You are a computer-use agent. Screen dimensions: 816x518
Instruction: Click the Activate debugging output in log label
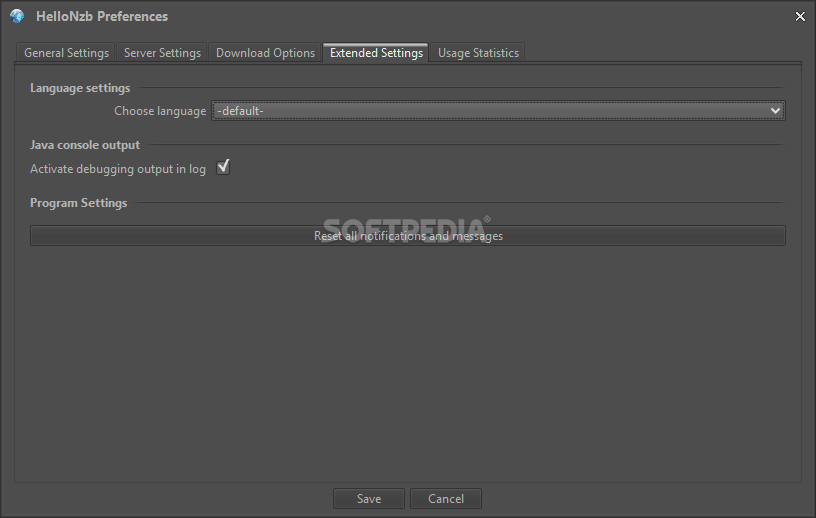click(x=118, y=169)
